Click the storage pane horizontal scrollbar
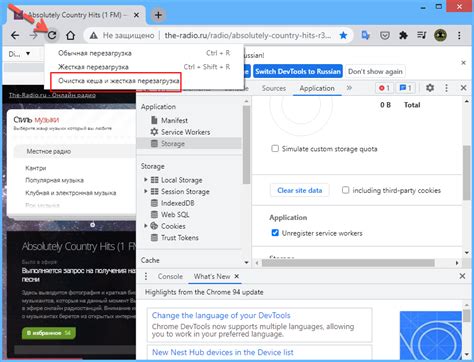Image resolution: width=474 pixels, height=362 pixels. point(348,263)
